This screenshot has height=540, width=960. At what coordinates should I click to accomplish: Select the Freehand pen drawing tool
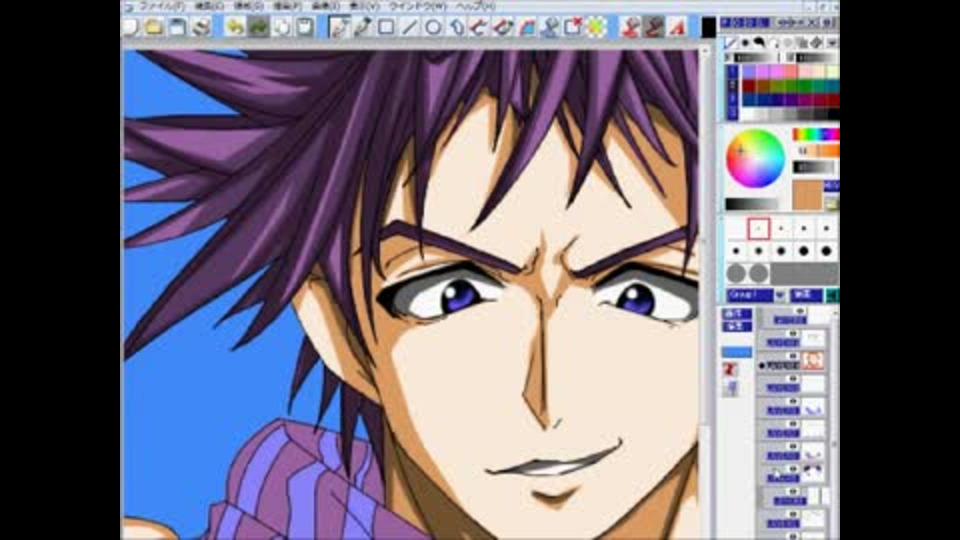coord(339,27)
